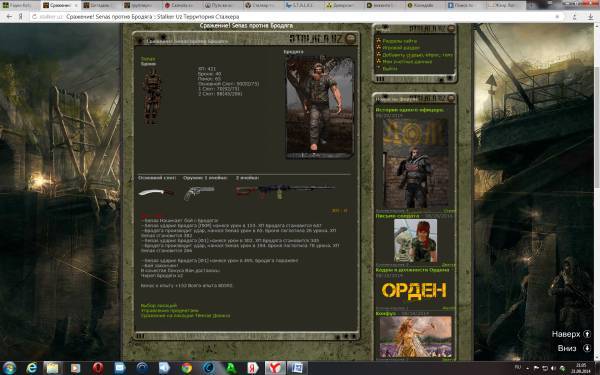
Task: Open the Выбор локаций link
Action: [x=159, y=305]
